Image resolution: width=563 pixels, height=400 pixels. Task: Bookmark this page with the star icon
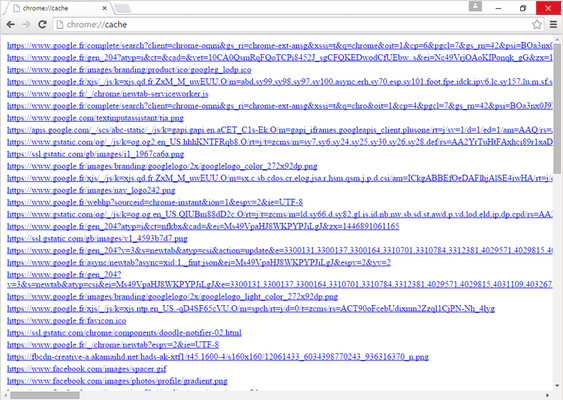(x=537, y=24)
